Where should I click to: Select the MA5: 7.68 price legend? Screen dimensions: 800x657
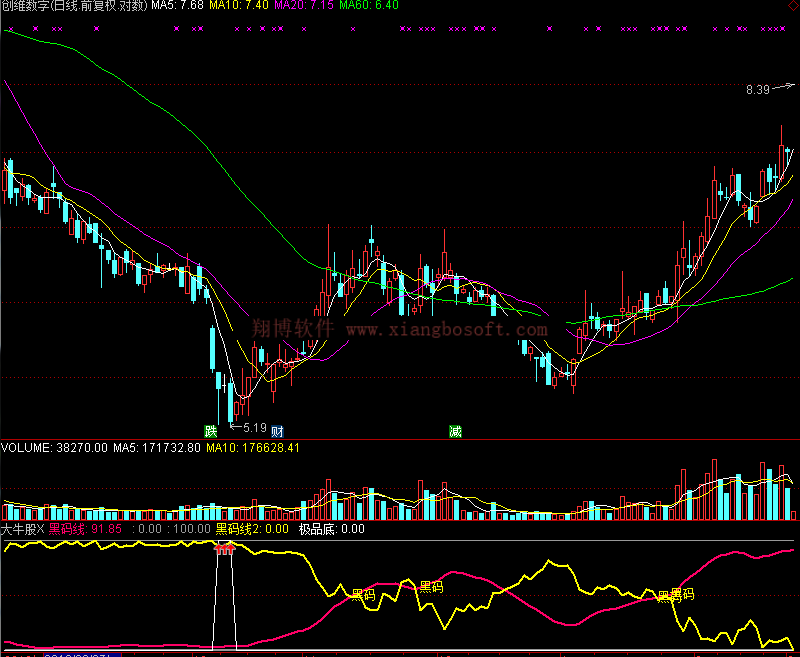pyautogui.click(x=176, y=7)
